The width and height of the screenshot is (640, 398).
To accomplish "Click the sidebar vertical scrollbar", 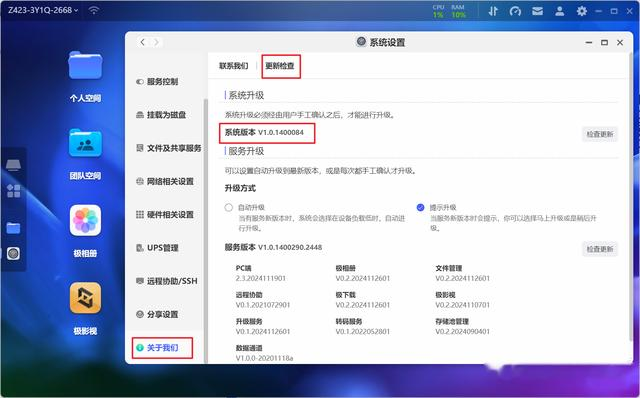I will click(206, 229).
